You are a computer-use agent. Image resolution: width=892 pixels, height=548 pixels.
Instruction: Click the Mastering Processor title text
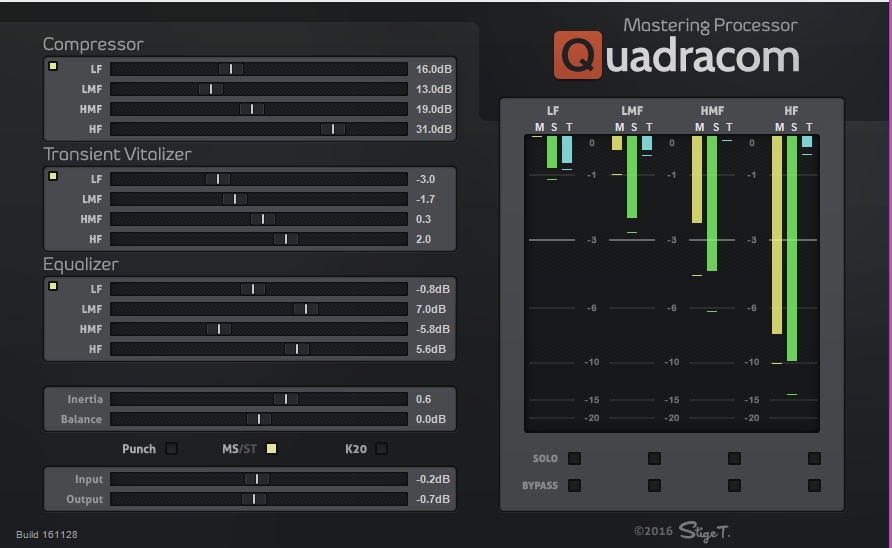tap(710, 25)
